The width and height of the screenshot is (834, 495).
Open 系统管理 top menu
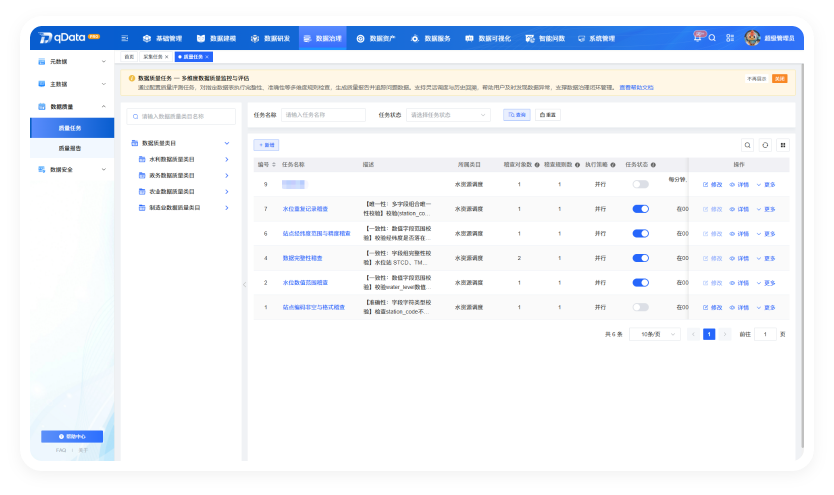(597, 38)
